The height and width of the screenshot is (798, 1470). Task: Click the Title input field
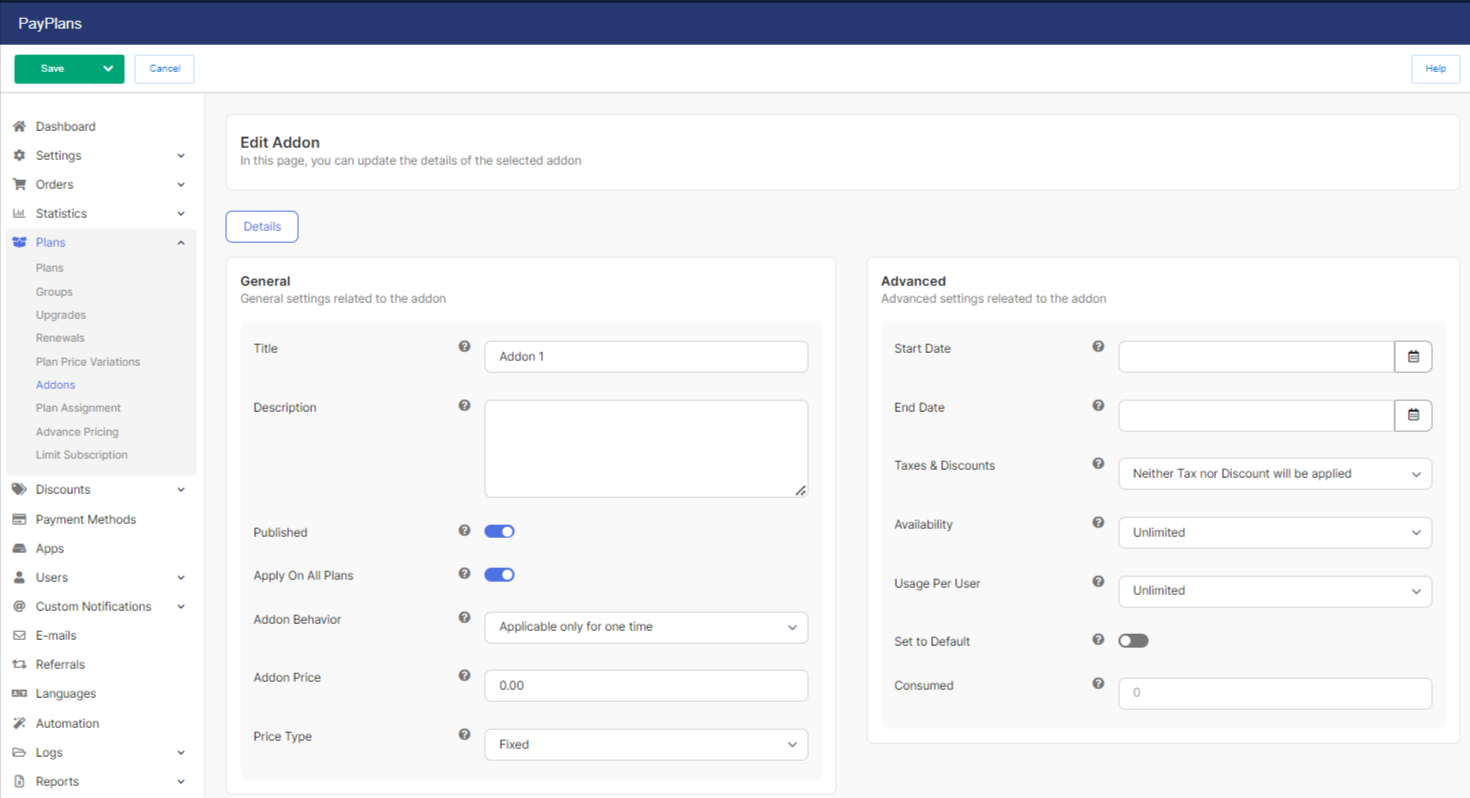(646, 357)
